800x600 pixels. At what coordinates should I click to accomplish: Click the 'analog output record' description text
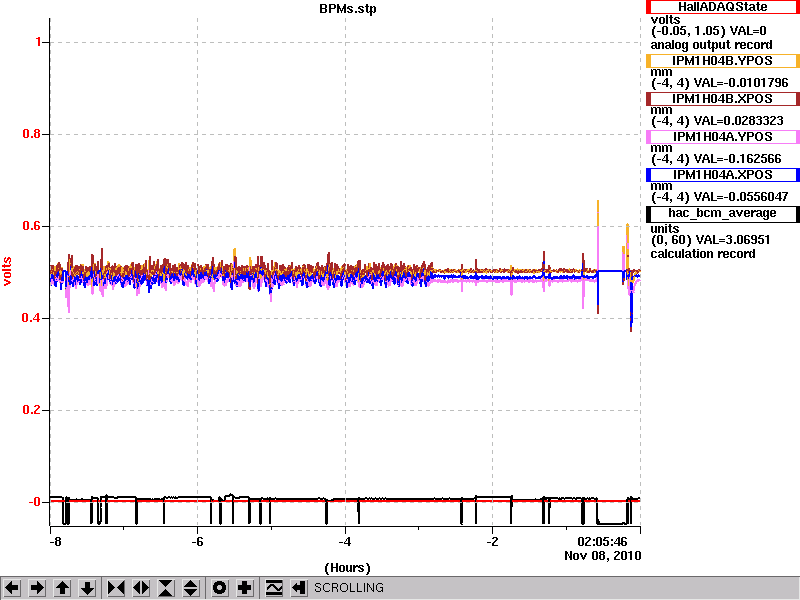click(711, 45)
